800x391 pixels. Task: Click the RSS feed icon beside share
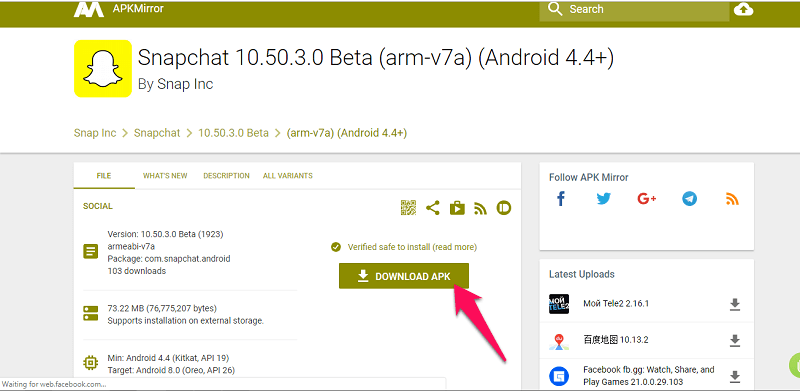(x=481, y=208)
